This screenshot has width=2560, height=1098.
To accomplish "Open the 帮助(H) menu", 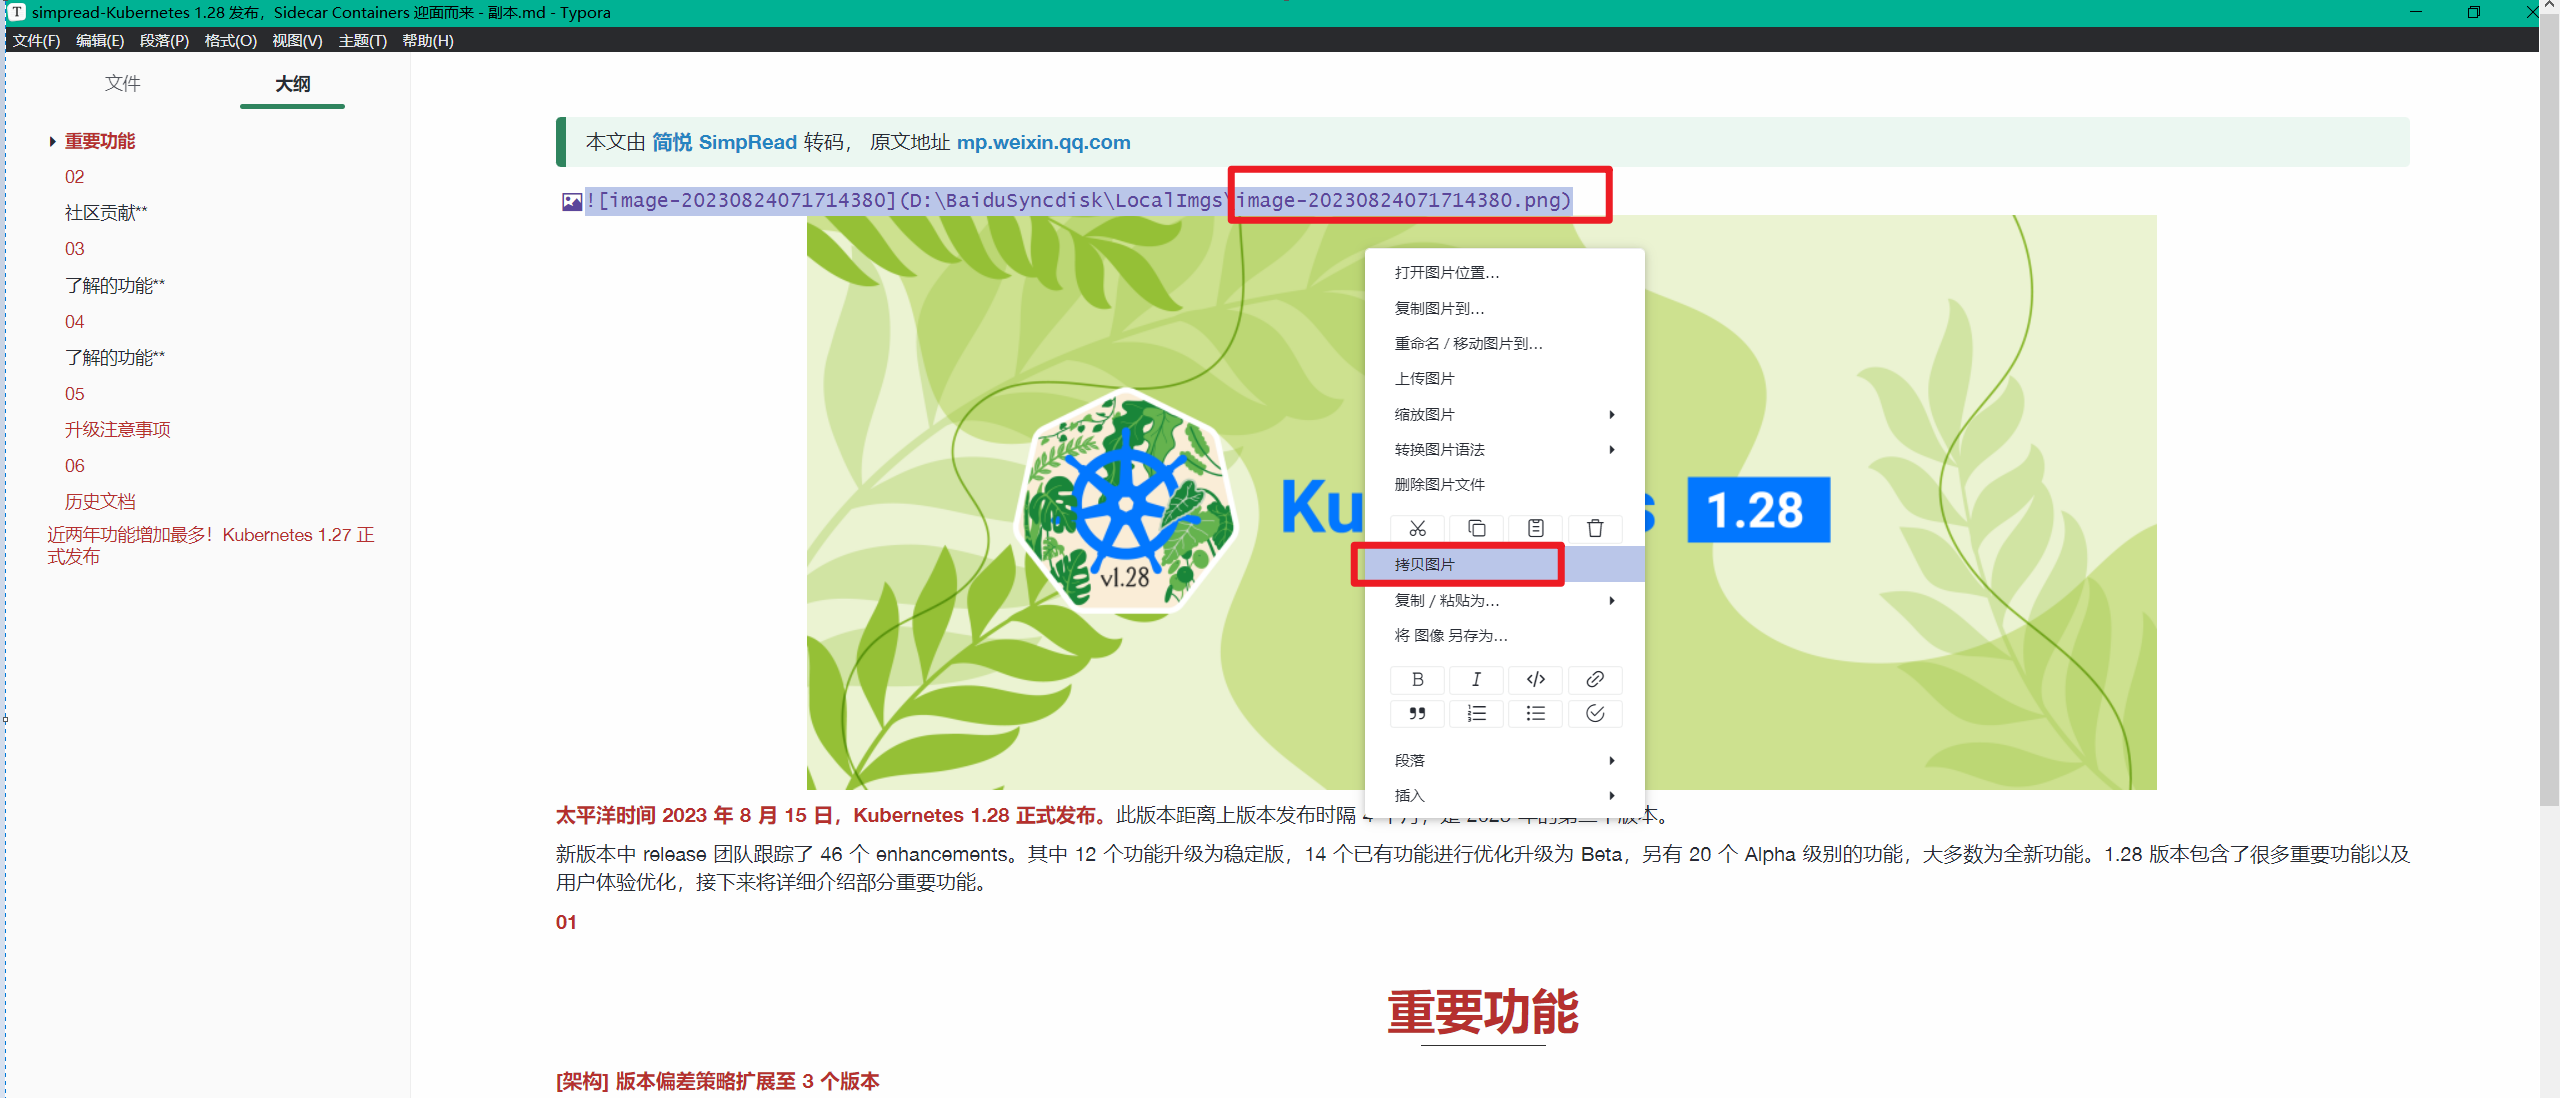I will tap(428, 41).
